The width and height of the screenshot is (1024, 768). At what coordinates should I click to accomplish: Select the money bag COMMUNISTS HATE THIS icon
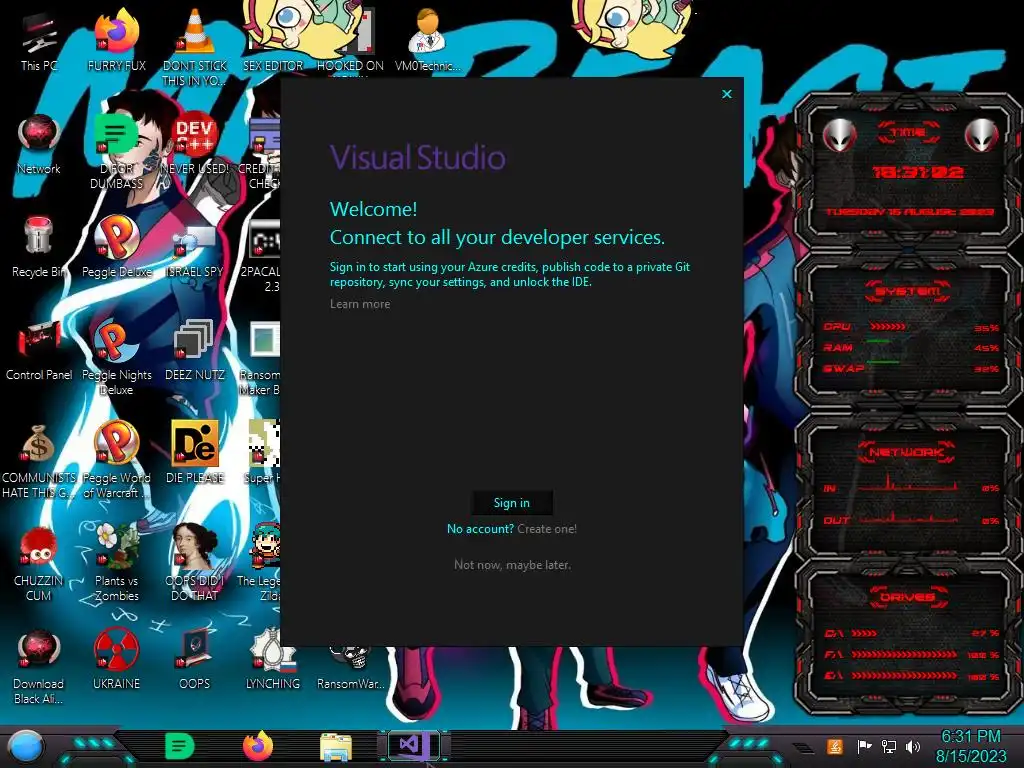39,461
